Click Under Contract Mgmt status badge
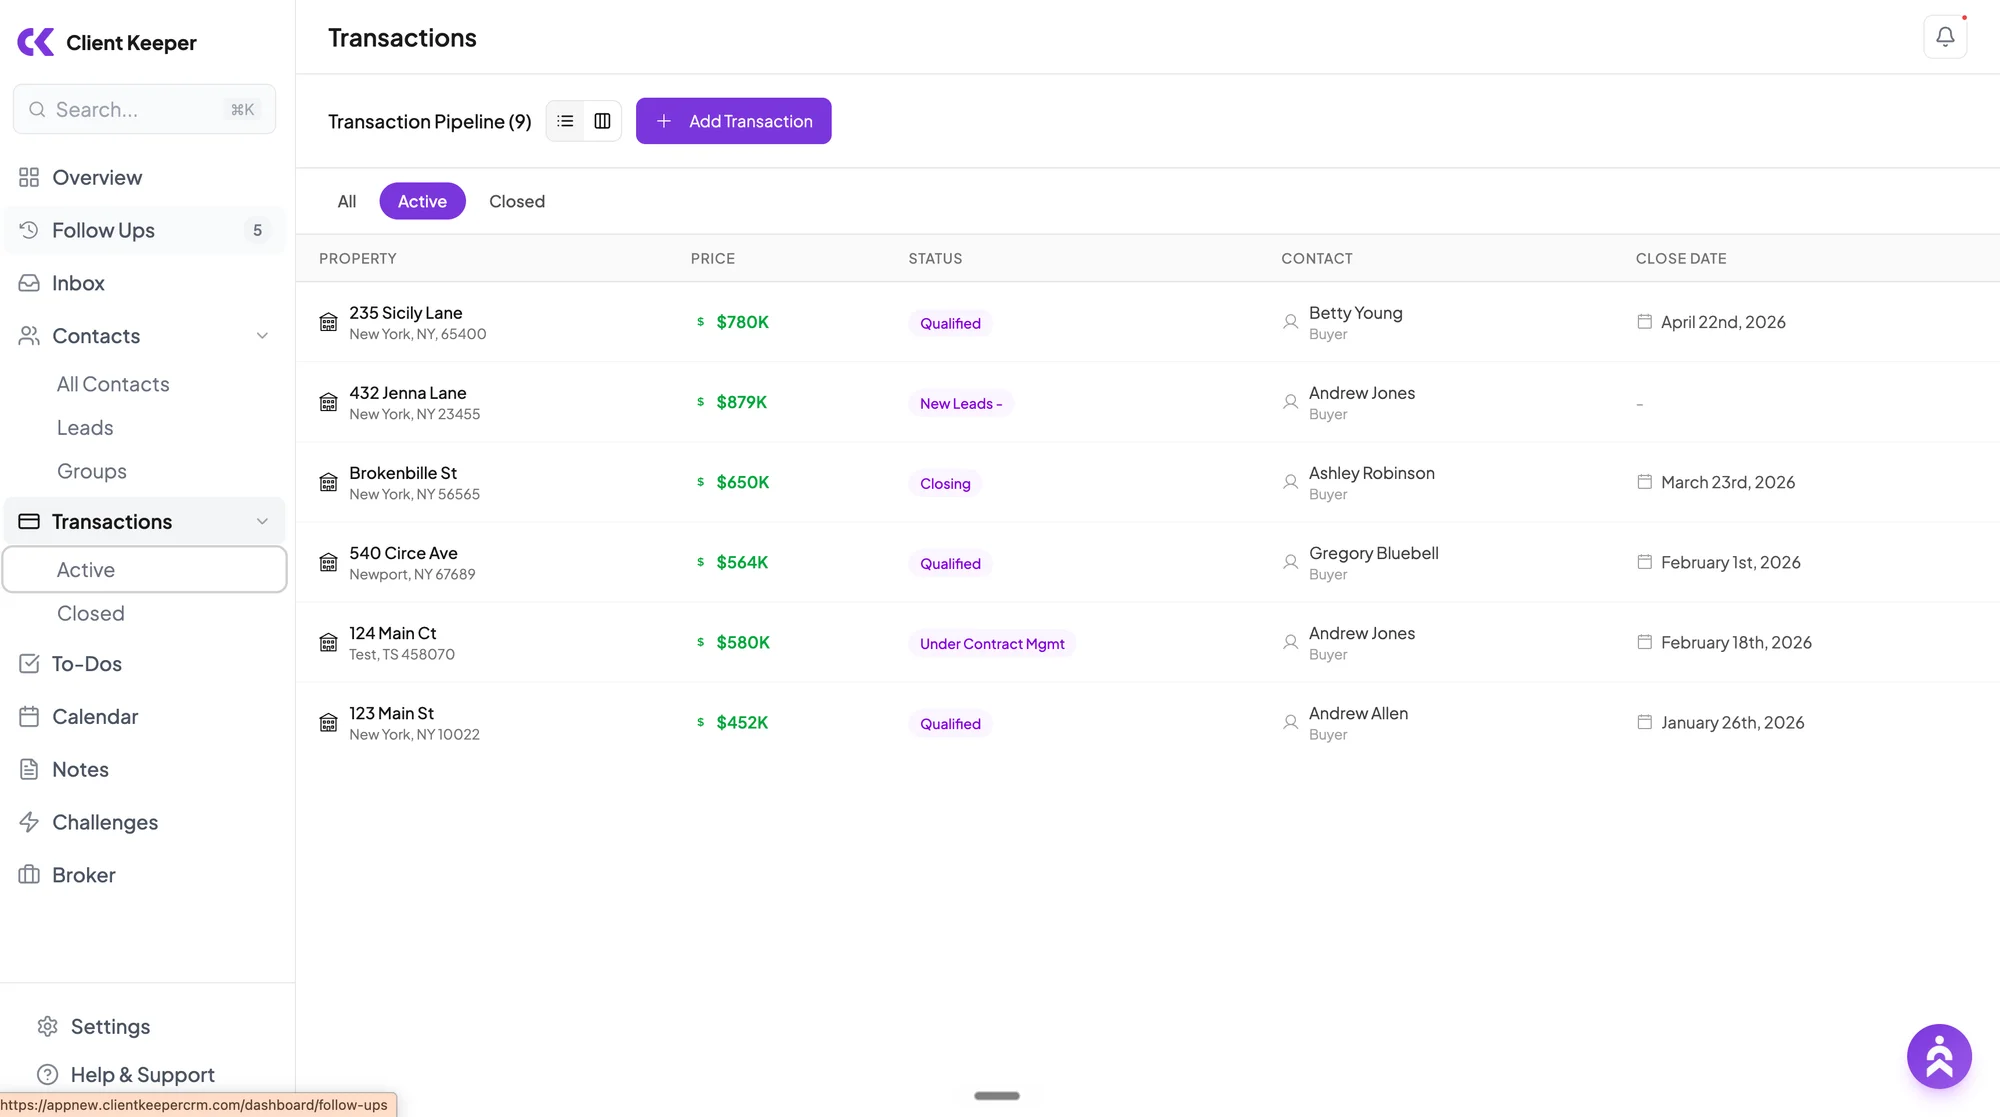2000x1117 pixels. pos(992,643)
